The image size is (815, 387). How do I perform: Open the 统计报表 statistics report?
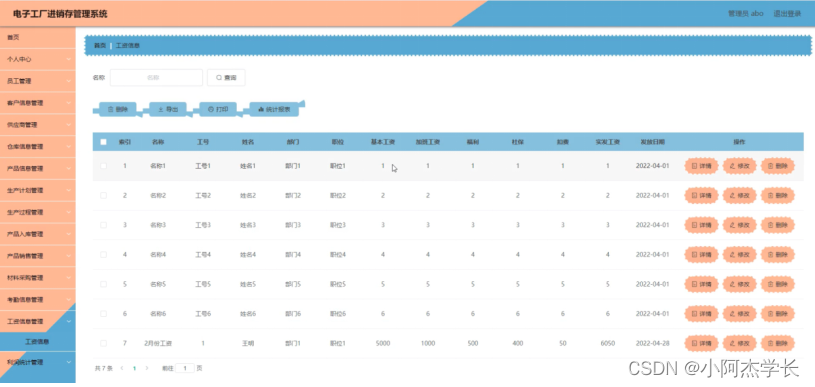tap(274, 110)
